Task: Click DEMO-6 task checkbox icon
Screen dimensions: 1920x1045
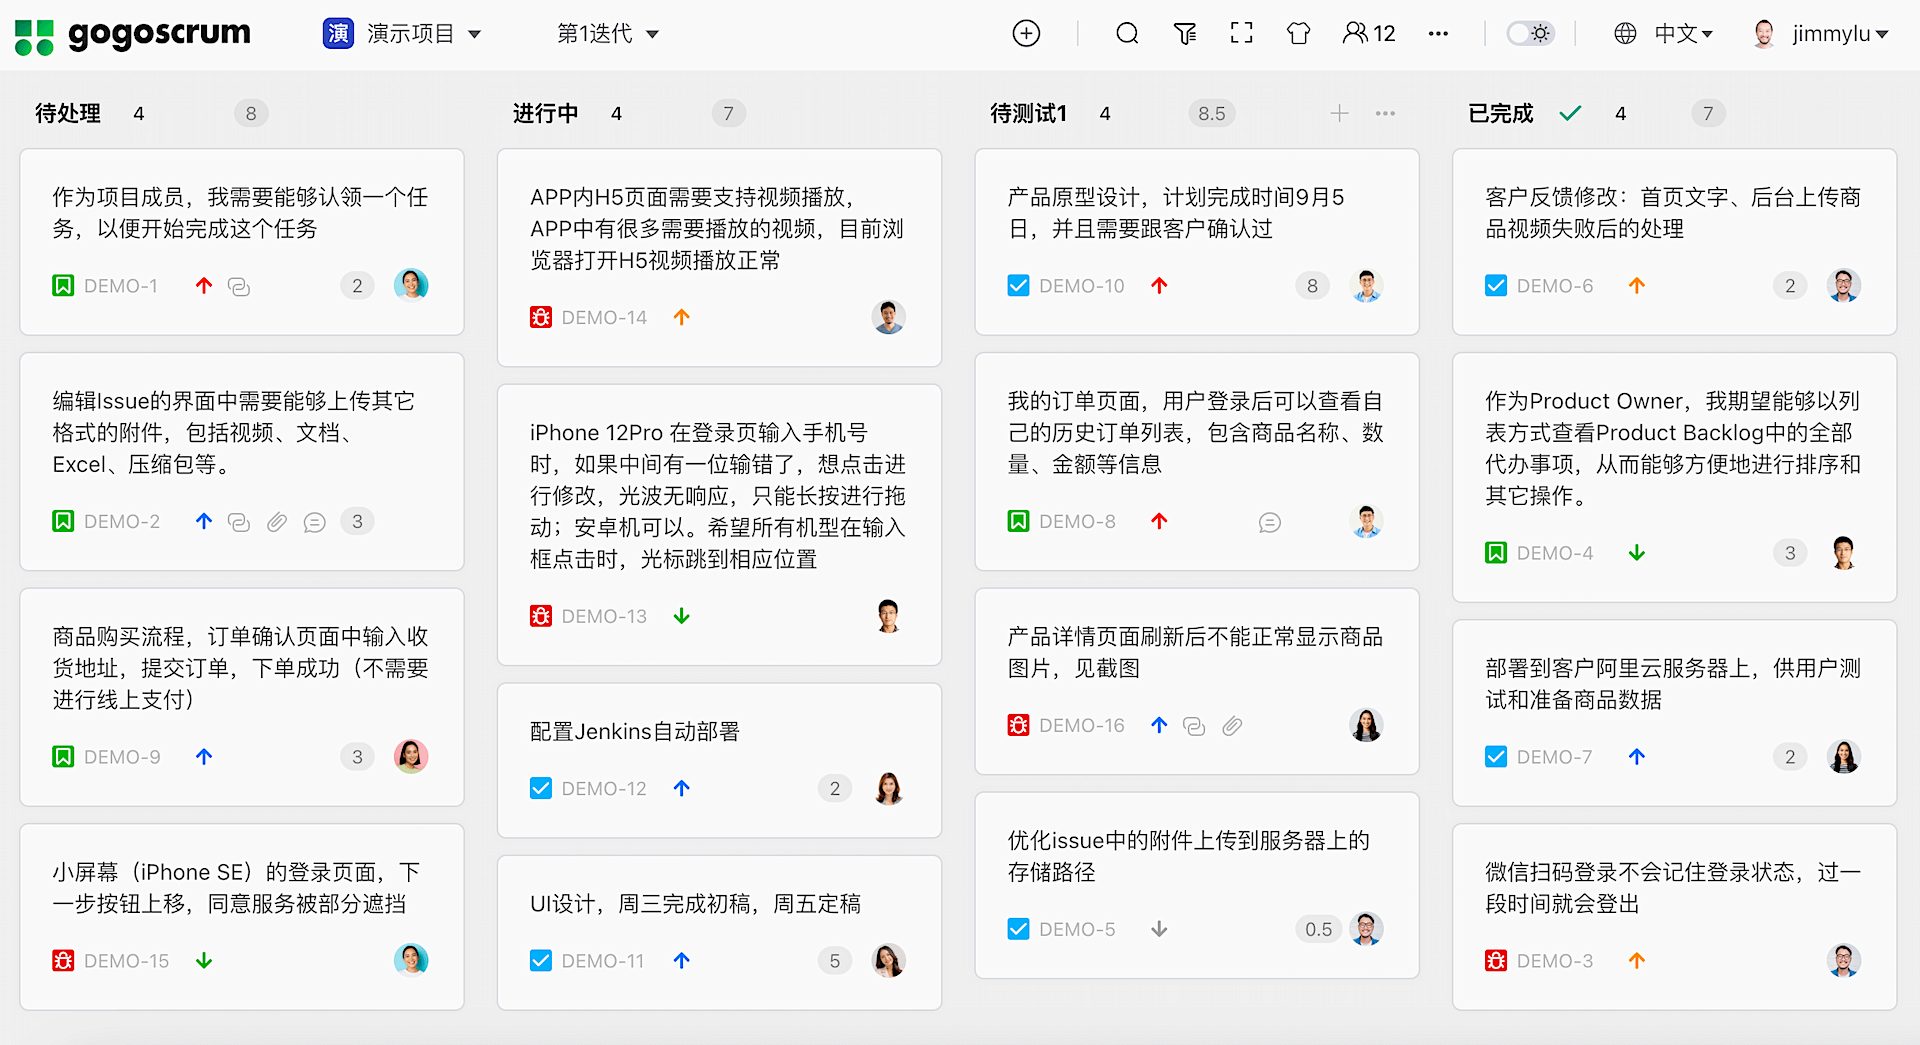Action: [1496, 286]
